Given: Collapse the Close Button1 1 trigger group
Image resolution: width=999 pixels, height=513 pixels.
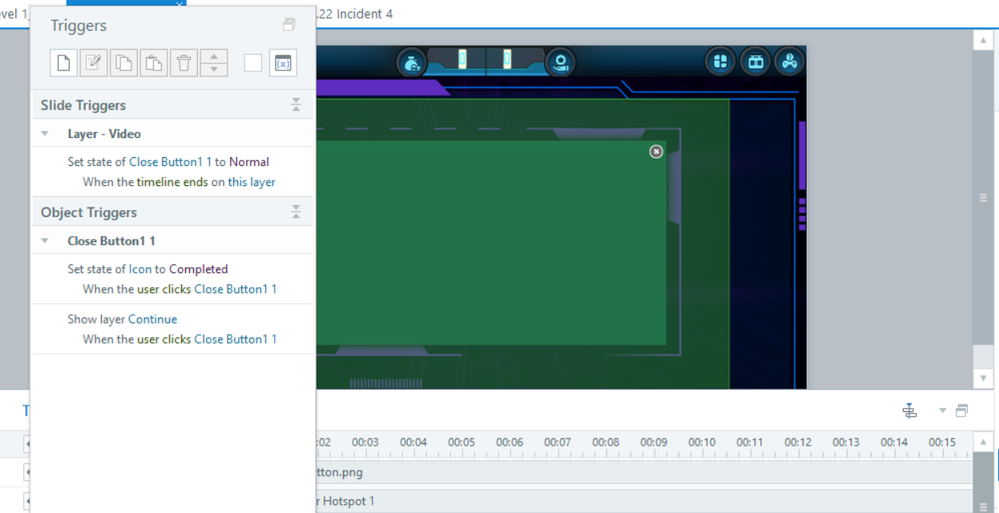Looking at the screenshot, I should (x=45, y=241).
